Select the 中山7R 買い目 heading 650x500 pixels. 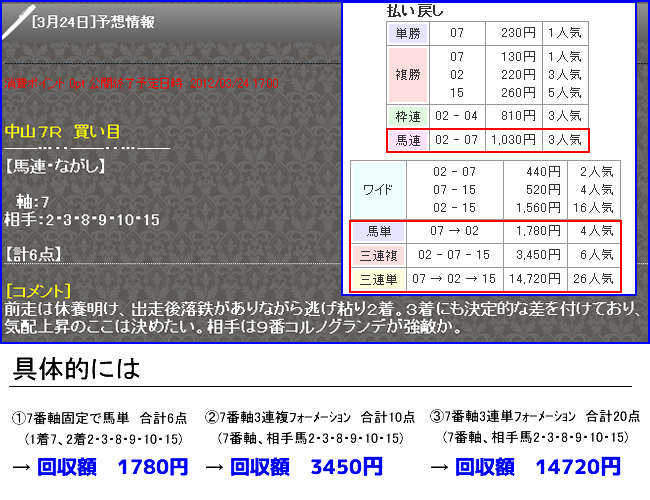(62, 132)
